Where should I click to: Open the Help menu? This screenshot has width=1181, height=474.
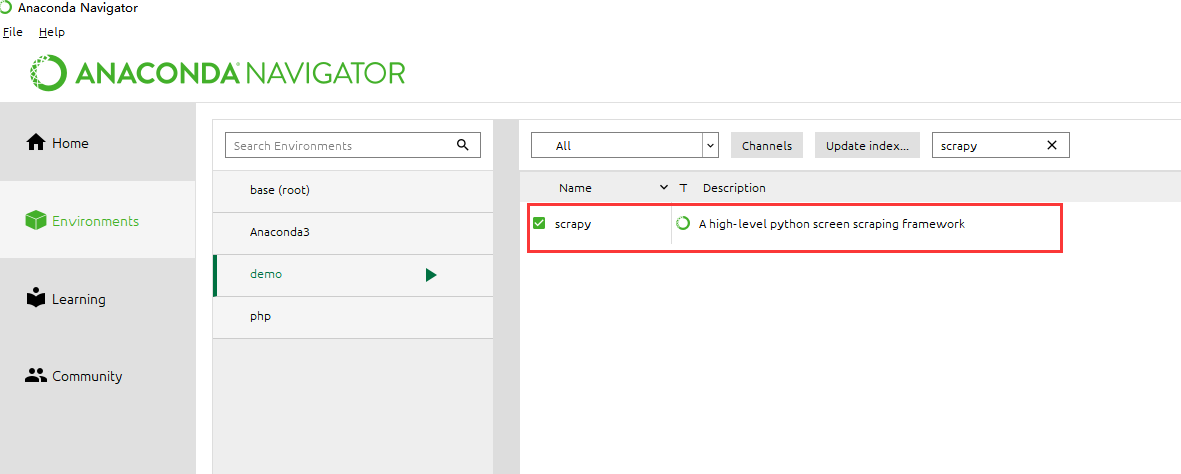(52, 32)
